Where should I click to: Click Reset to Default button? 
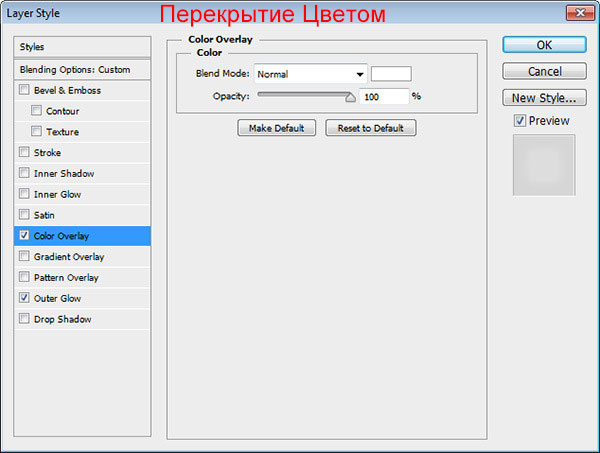tap(371, 128)
